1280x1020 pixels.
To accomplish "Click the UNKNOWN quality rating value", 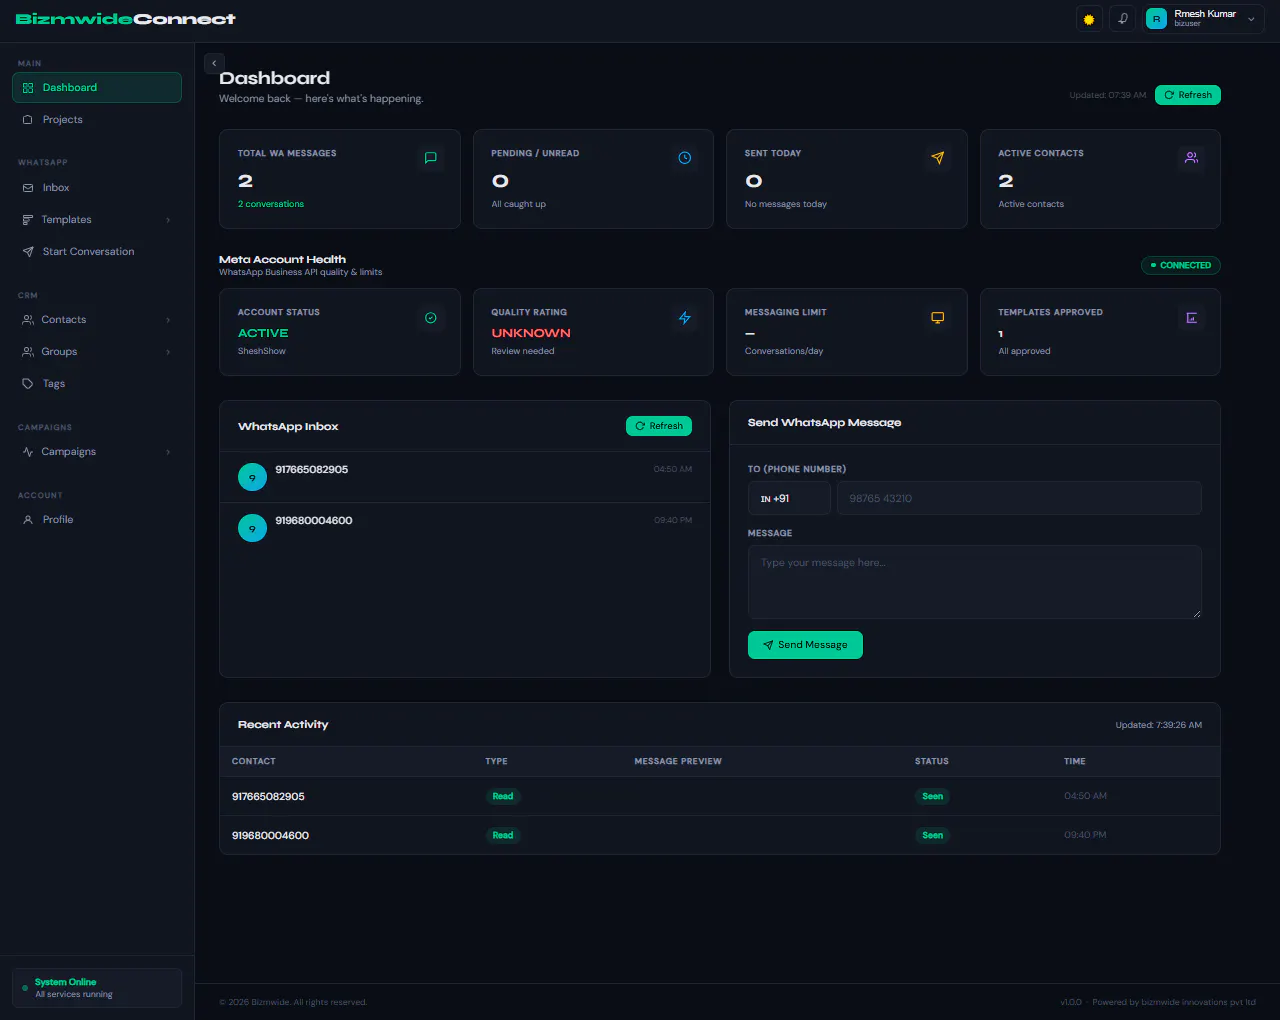I will pyautogui.click(x=531, y=333).
